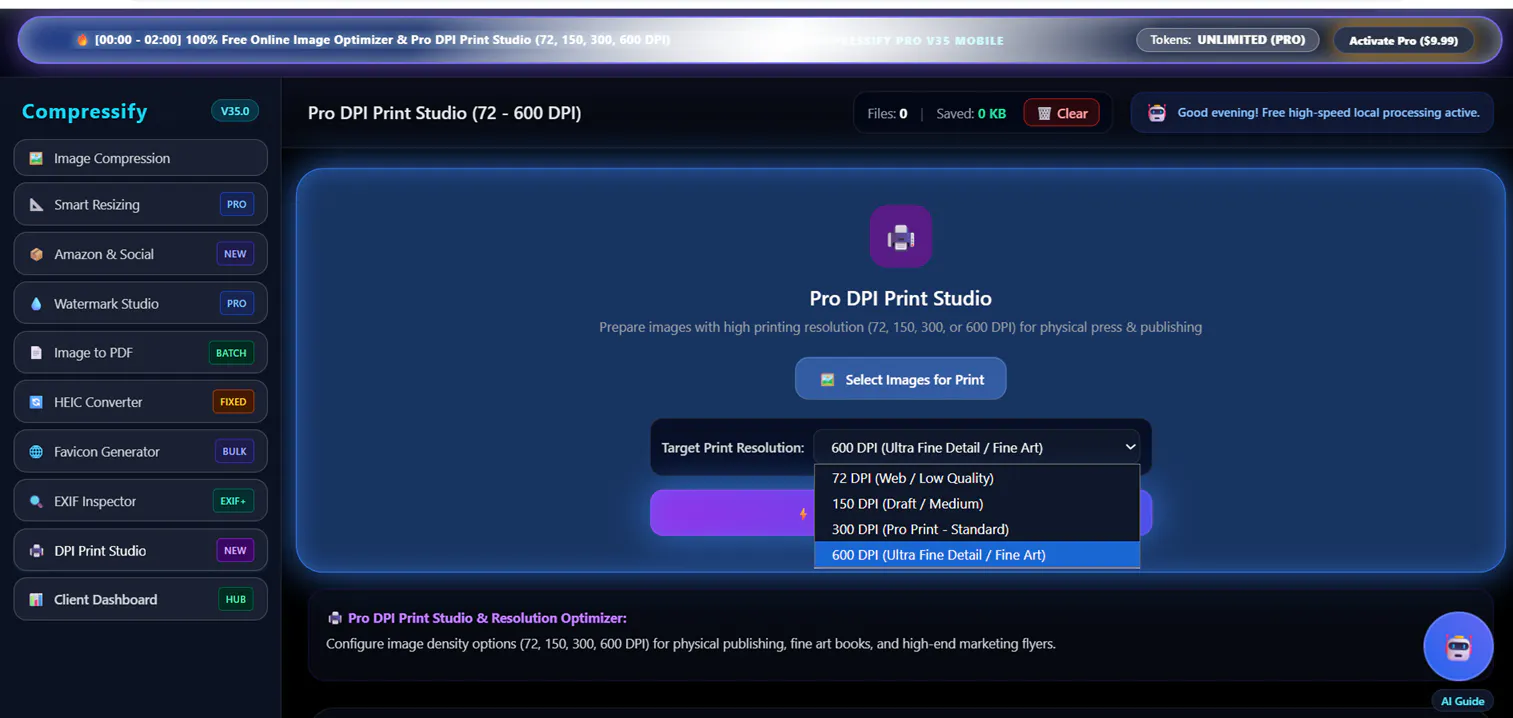
Task: Click the NEW badge on Amazon & Social
Action: pos(235,254)
